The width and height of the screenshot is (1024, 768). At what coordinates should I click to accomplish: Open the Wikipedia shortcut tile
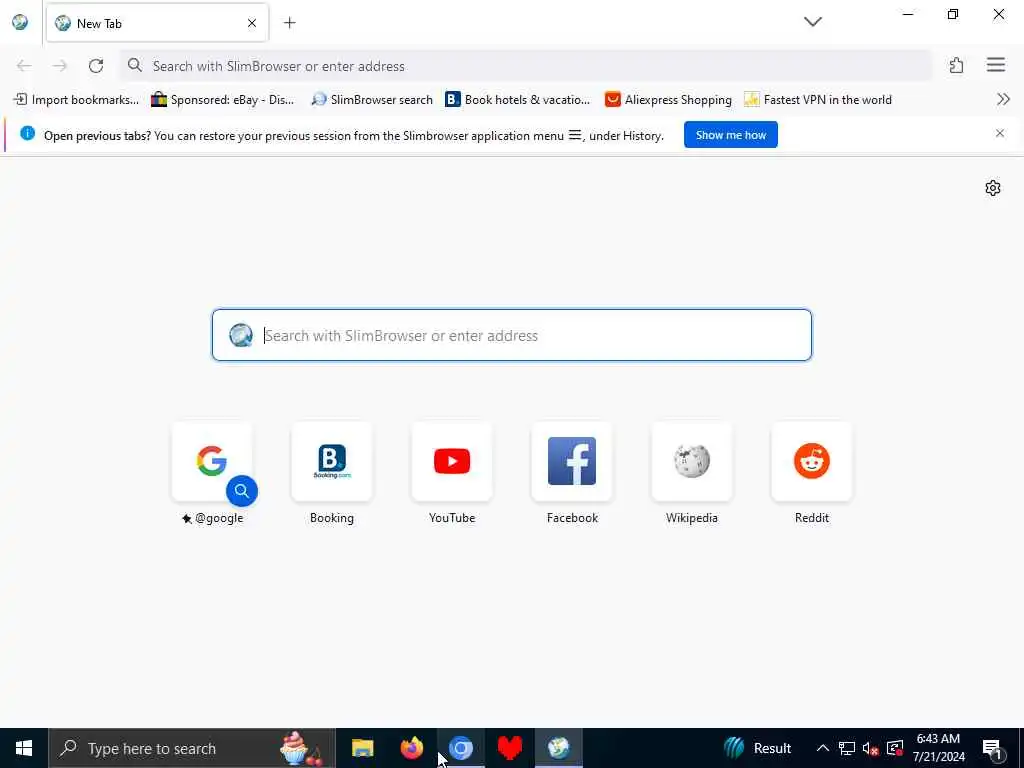coord(692,461)
